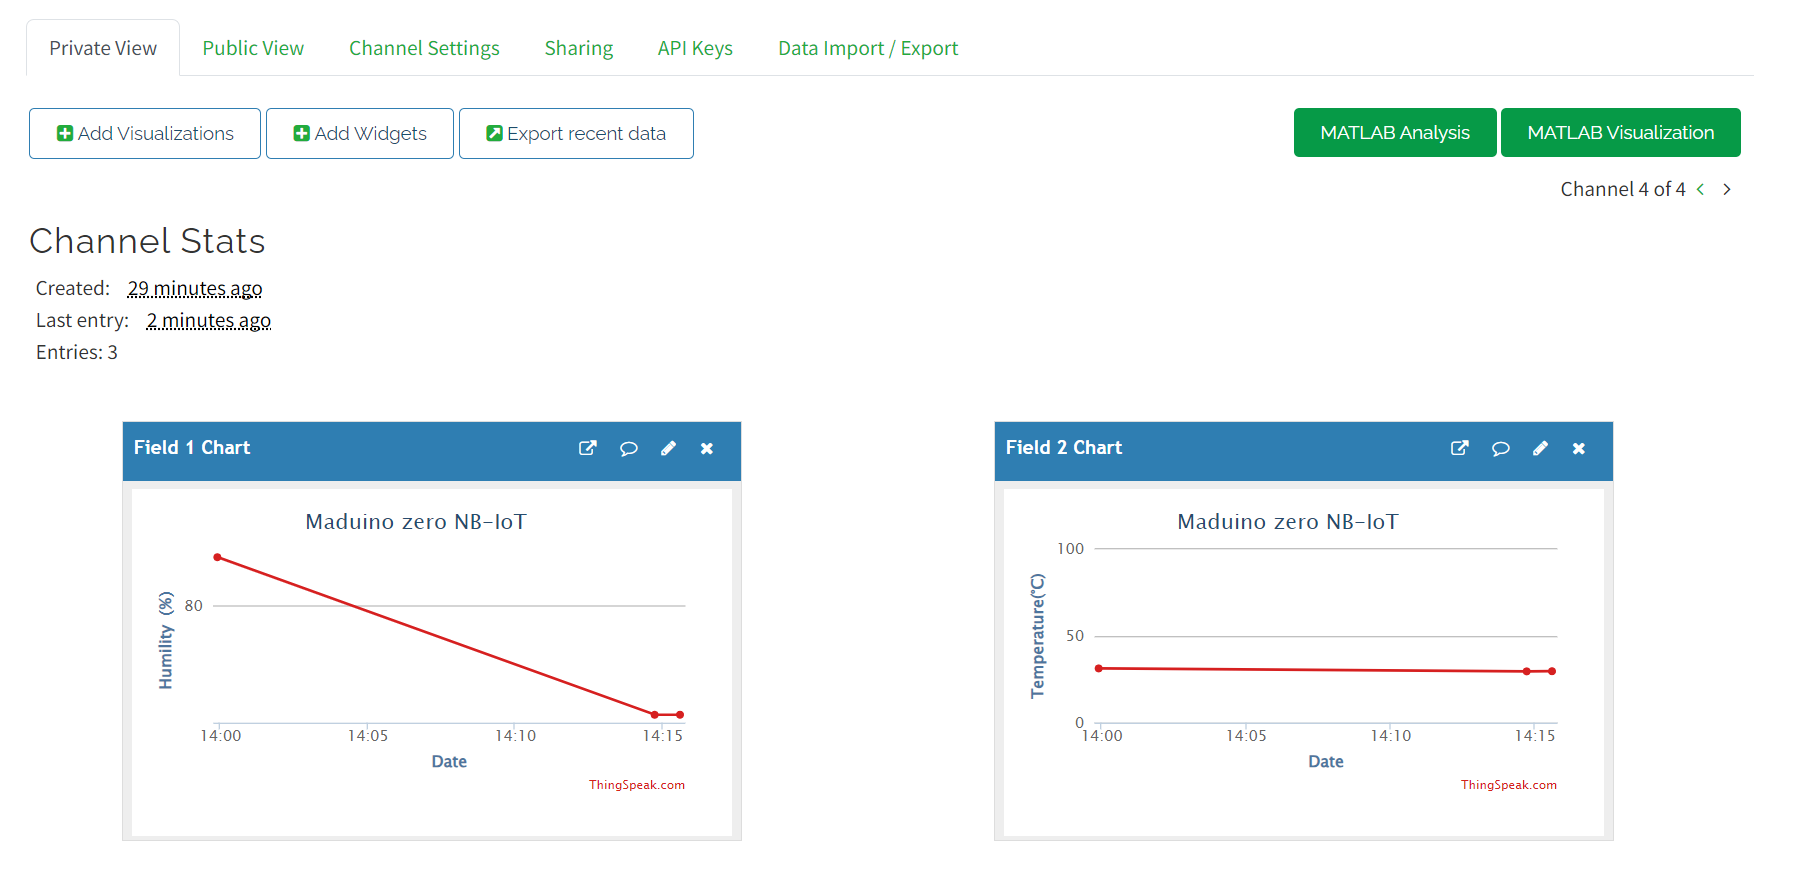Click the '2 minutes ago' last entry timestamp
The height and width of the screenshot is (871, 1808).
[x=209, y=320]
